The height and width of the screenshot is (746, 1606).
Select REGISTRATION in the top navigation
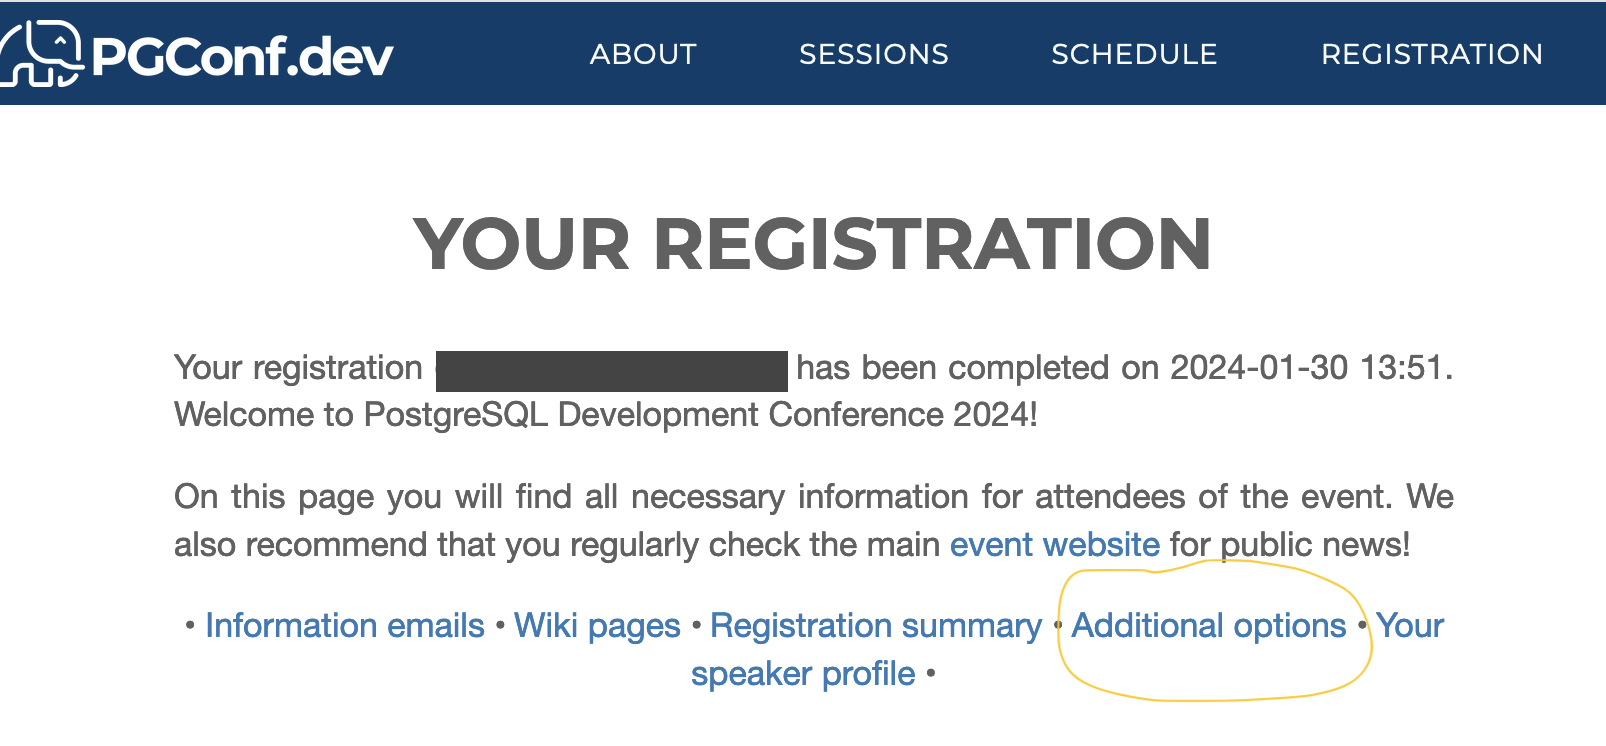point(1431,54)
